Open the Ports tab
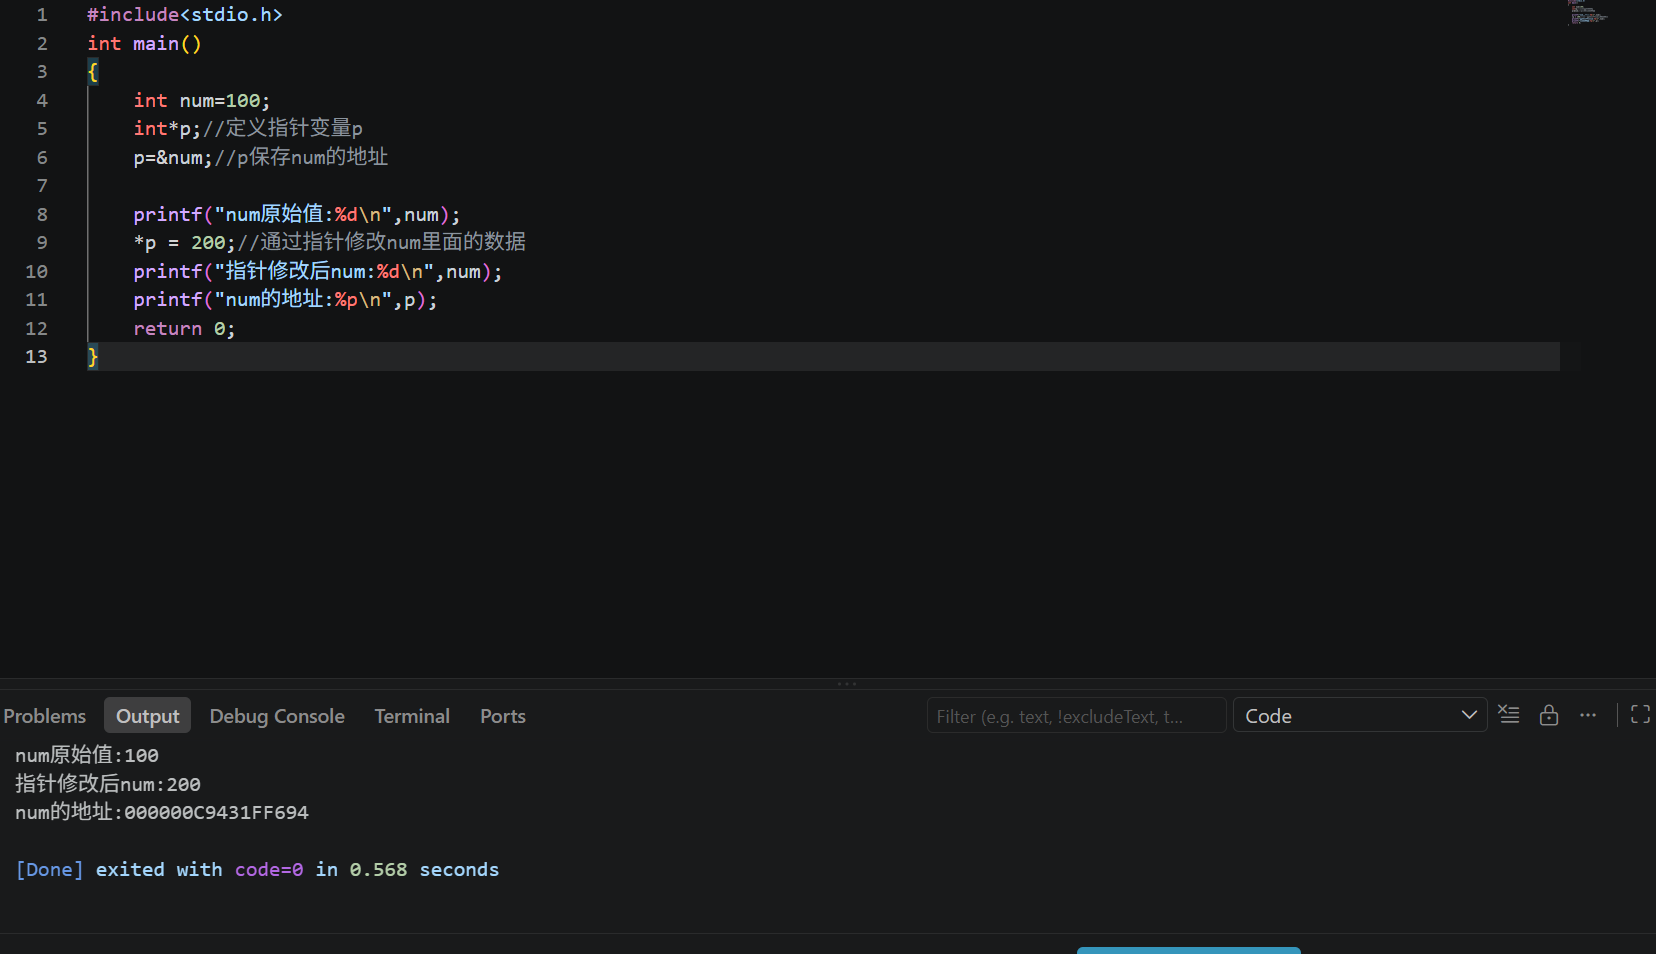Image resolution: width=1656 pixels, height=954 pixels. 502,716
